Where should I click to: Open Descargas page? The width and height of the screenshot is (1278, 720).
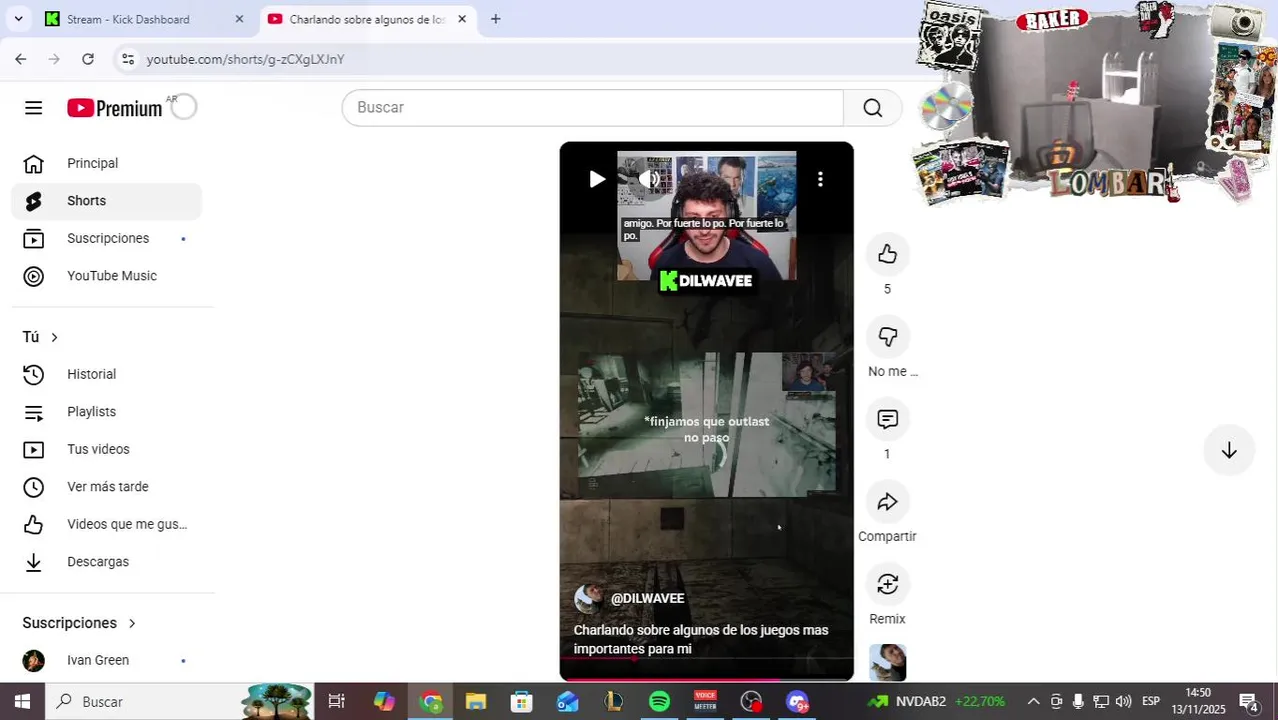107,562
